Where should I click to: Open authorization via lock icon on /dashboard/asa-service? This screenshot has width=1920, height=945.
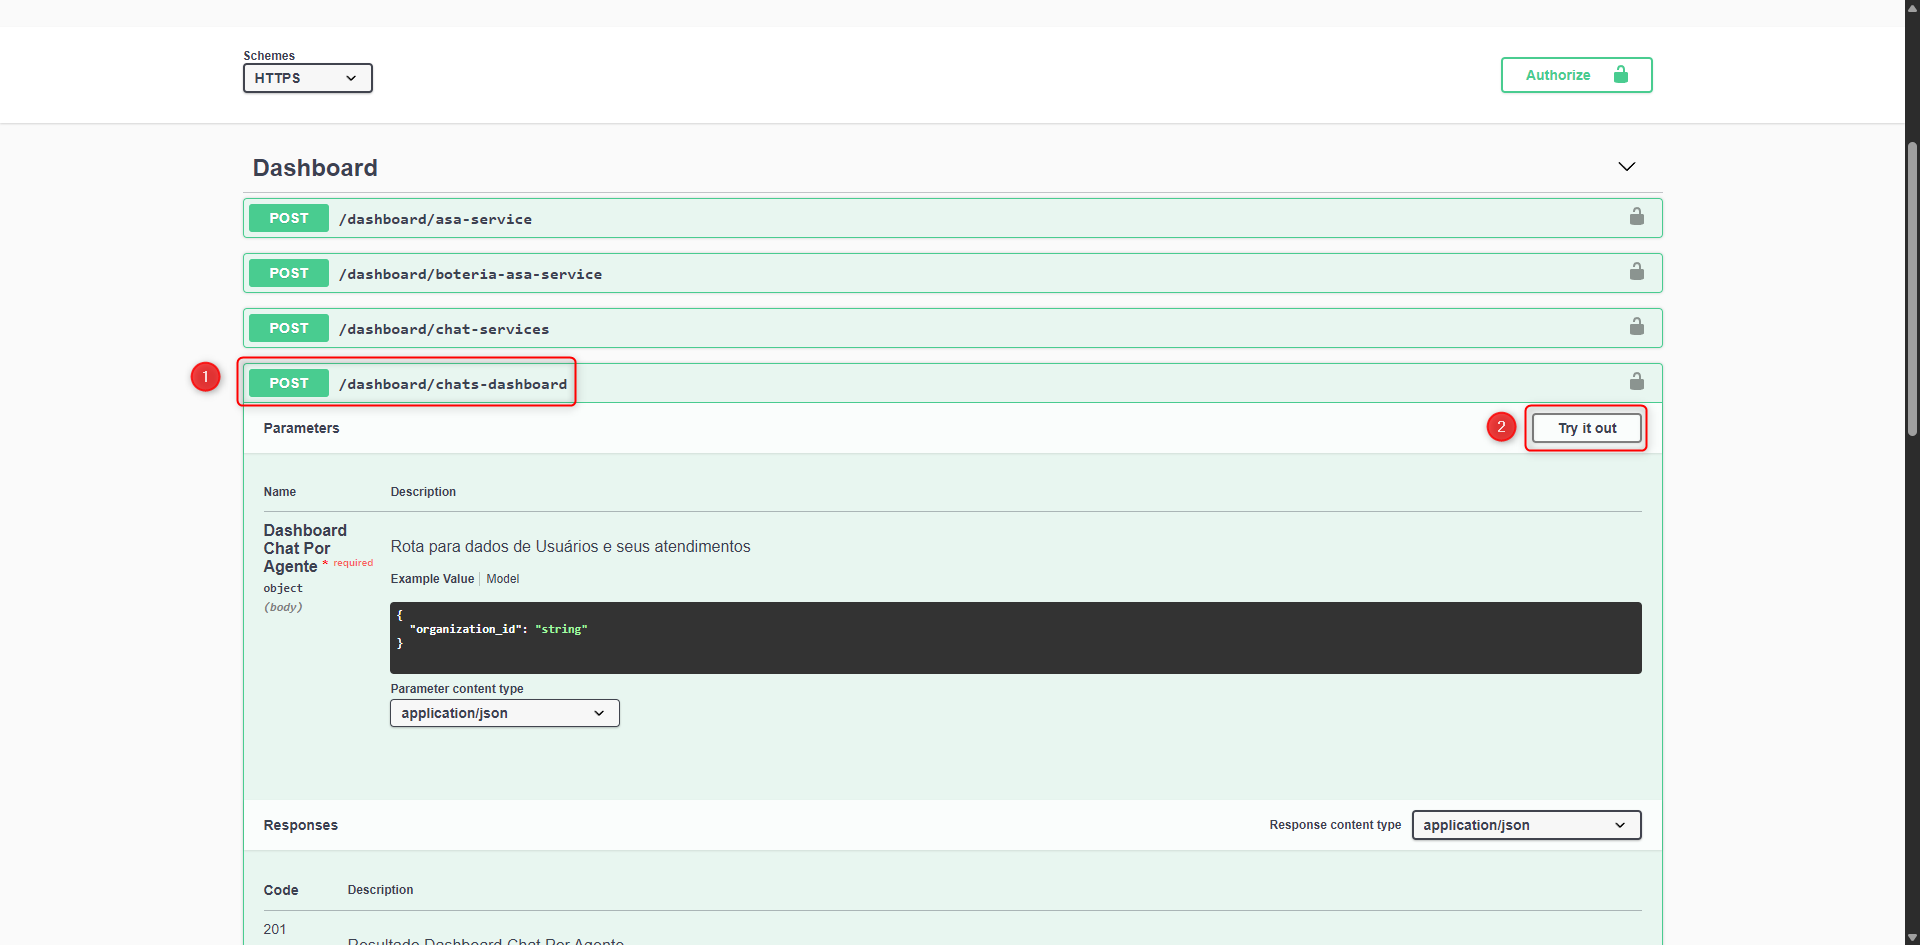coord(1637,216)
